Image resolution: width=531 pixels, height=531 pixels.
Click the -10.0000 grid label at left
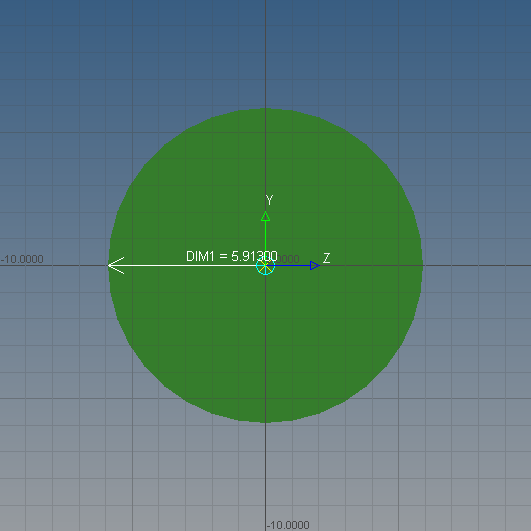tap(22, 259)
